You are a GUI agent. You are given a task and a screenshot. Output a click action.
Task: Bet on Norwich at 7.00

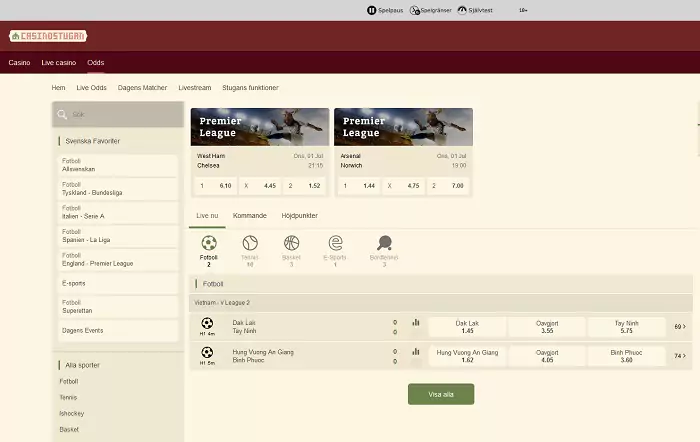click(448, 186)
